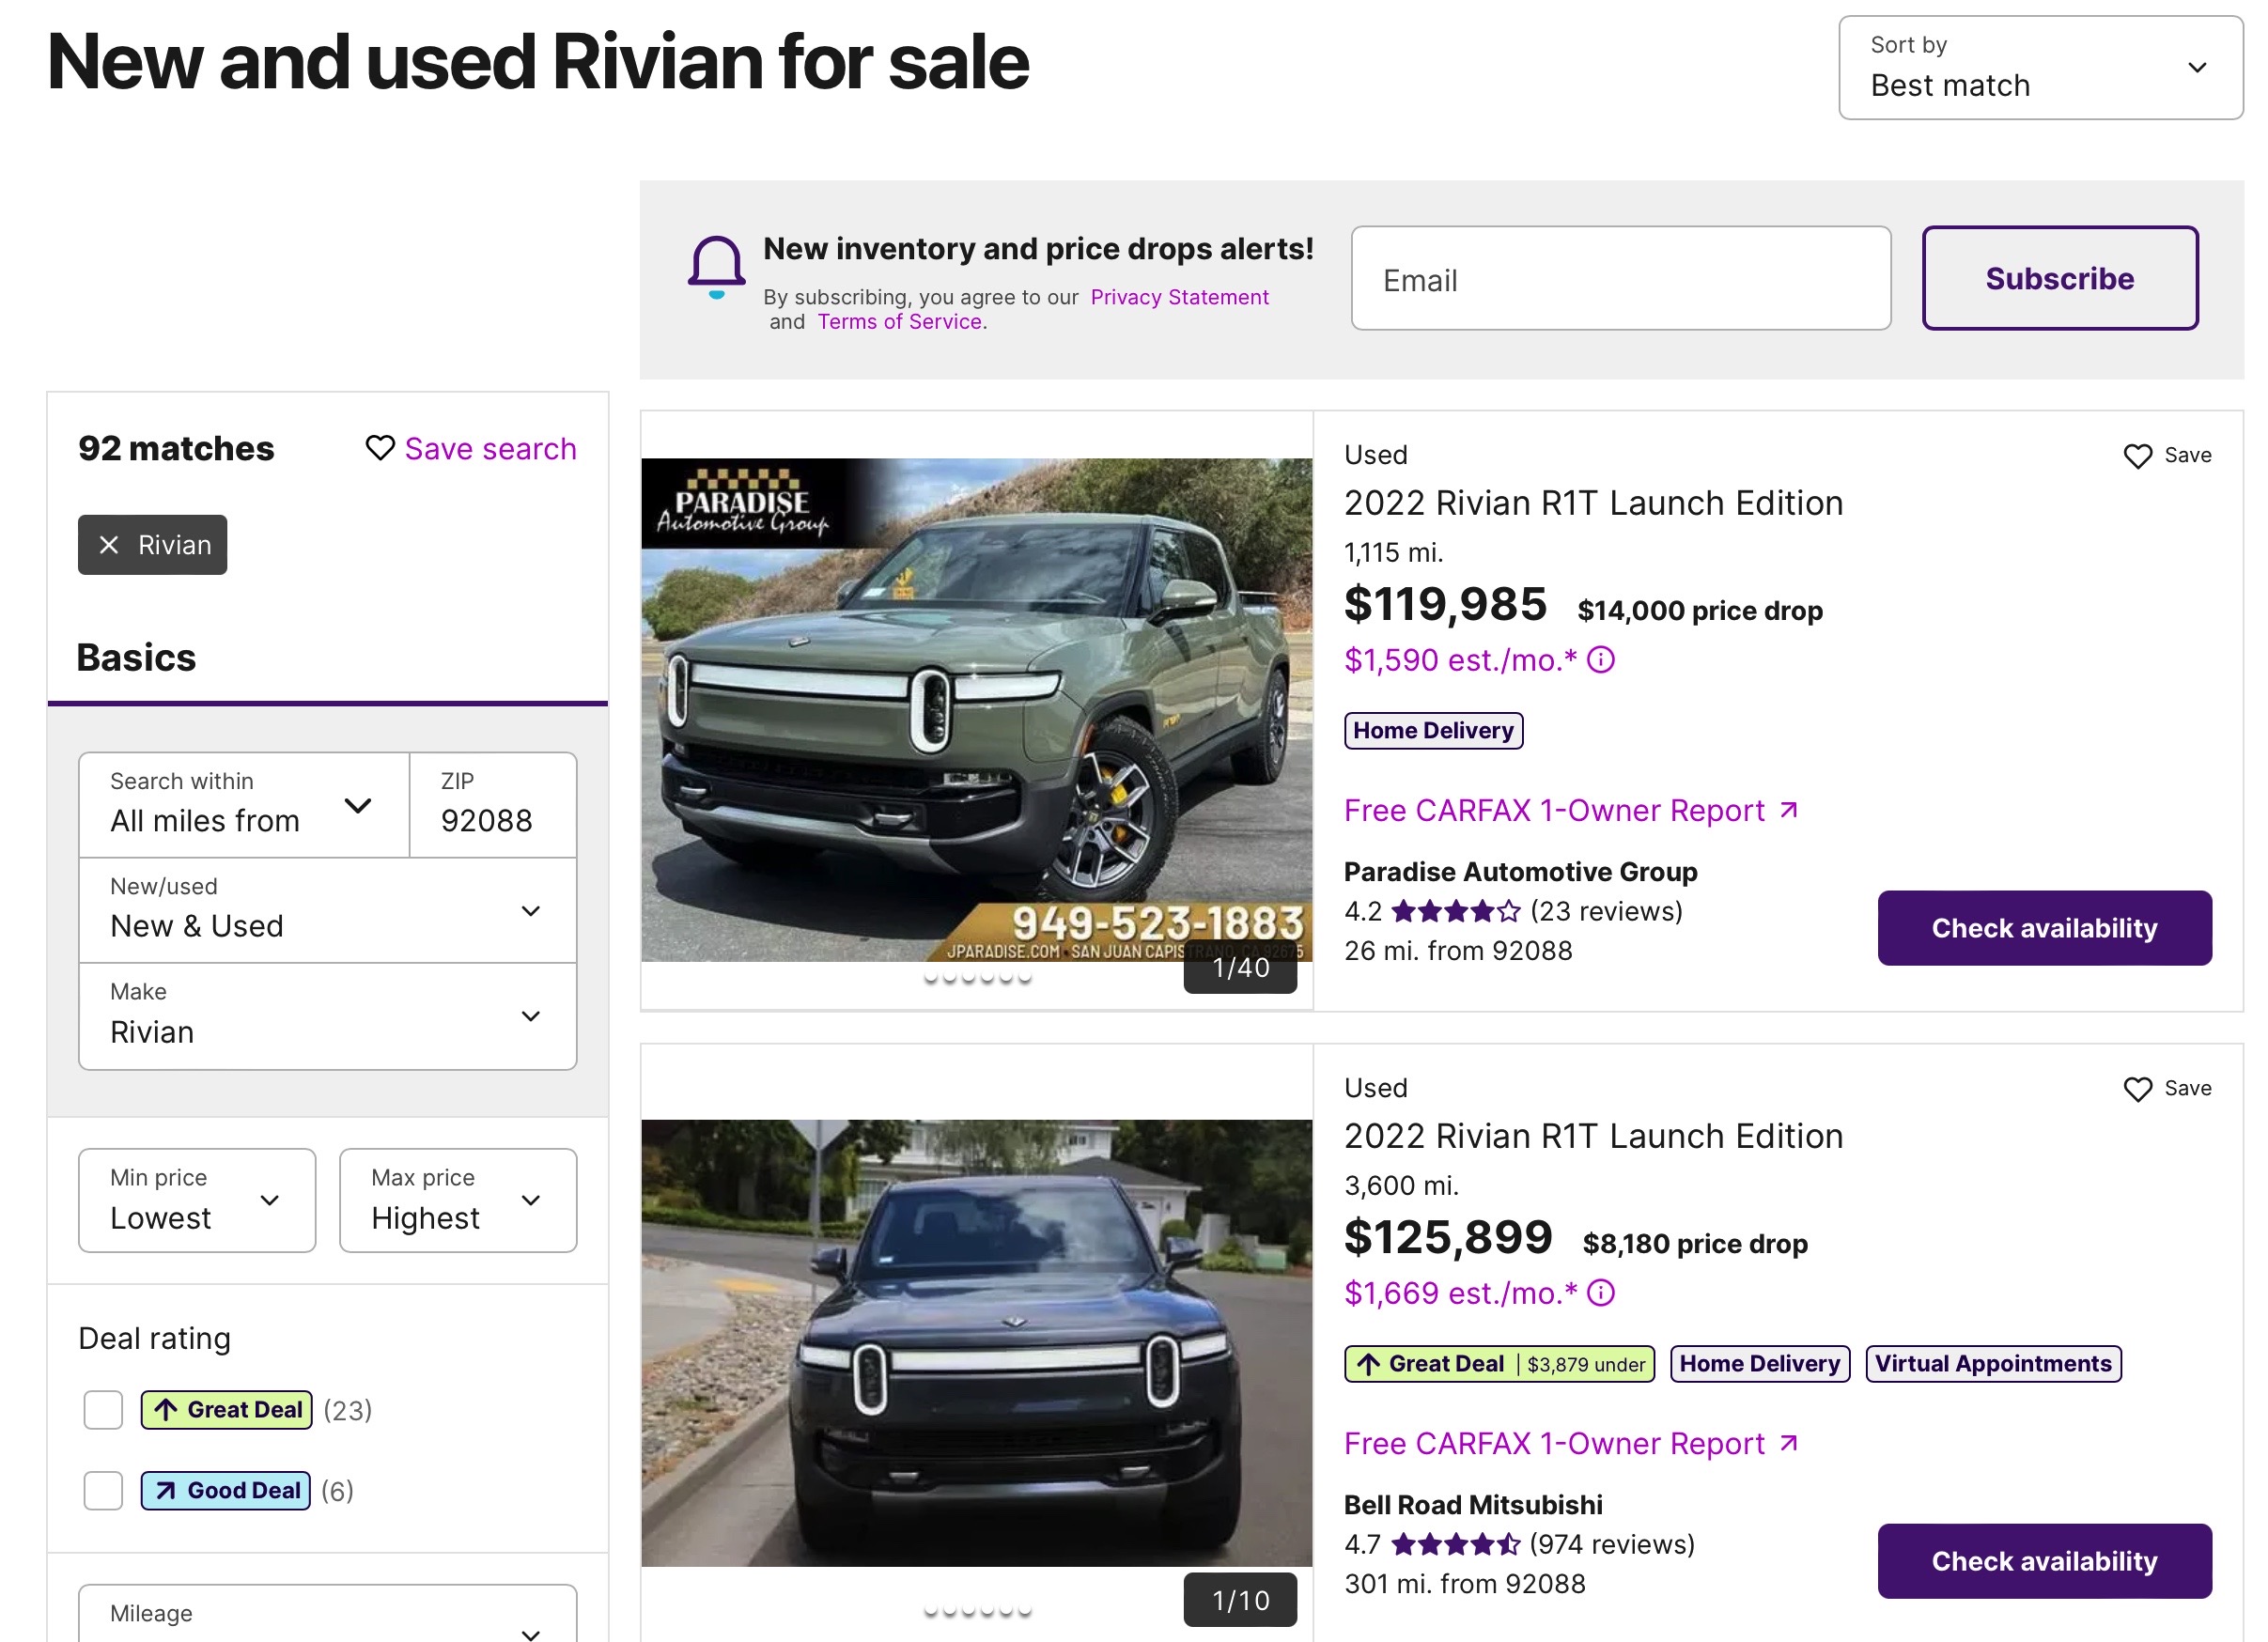Open the CARFAX report for the 1,115 mi. listing
This screenshot has width=2268, height=1642.
(1571, 810)
